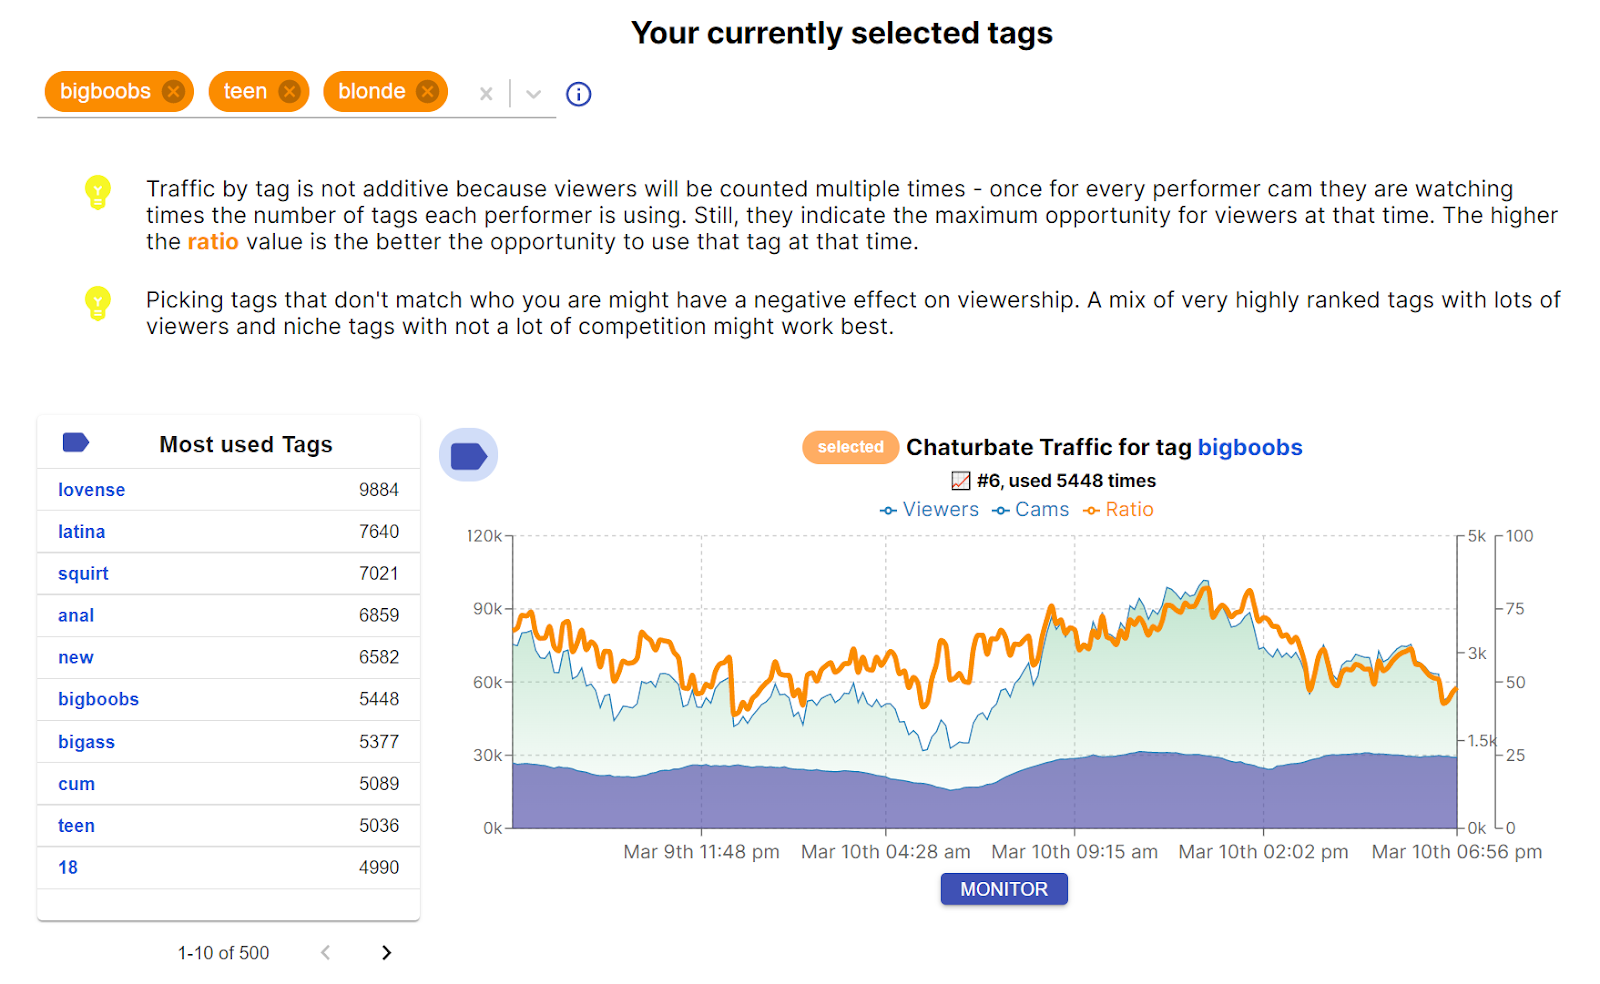The image size is (1600, 984).
Task: Open the squirt tag link
Action: tap(83, 574)
